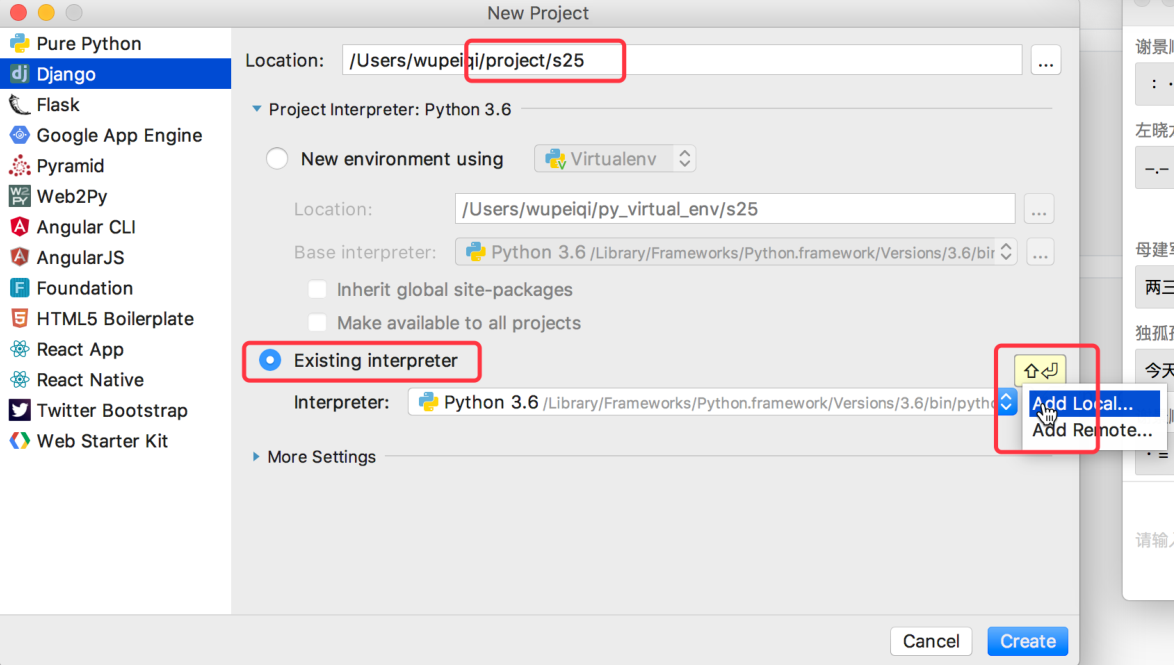Viewport: 1174px width, 665px height.
Task: Select the Angular CLI icon
Action: pos(19,227)
